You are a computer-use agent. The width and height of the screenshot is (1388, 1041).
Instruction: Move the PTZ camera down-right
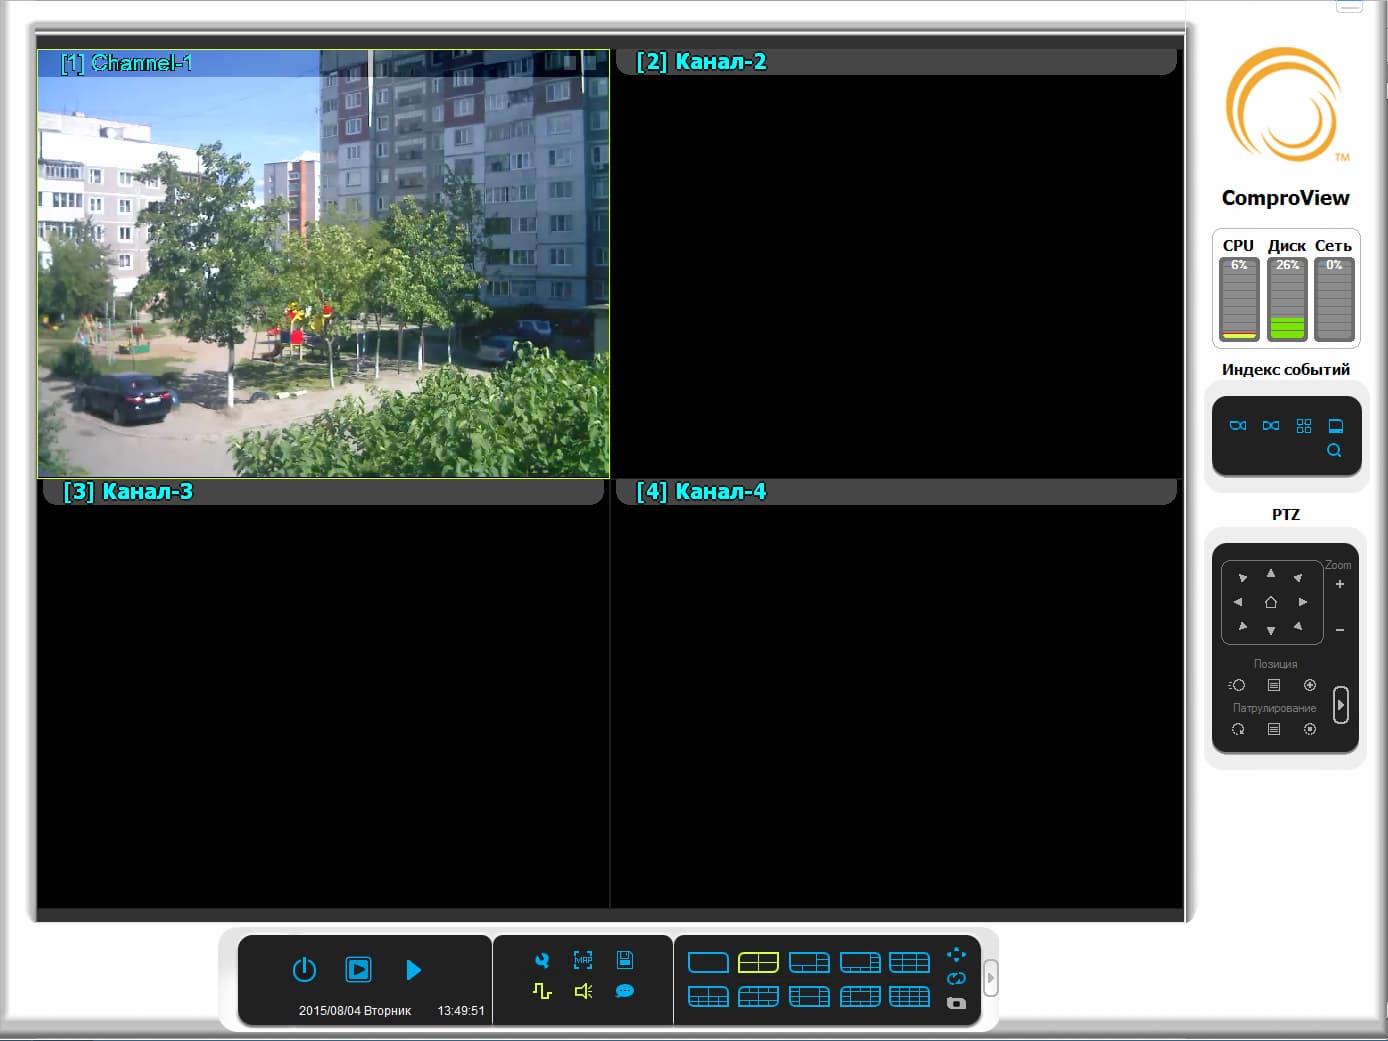pos(1298,626)
